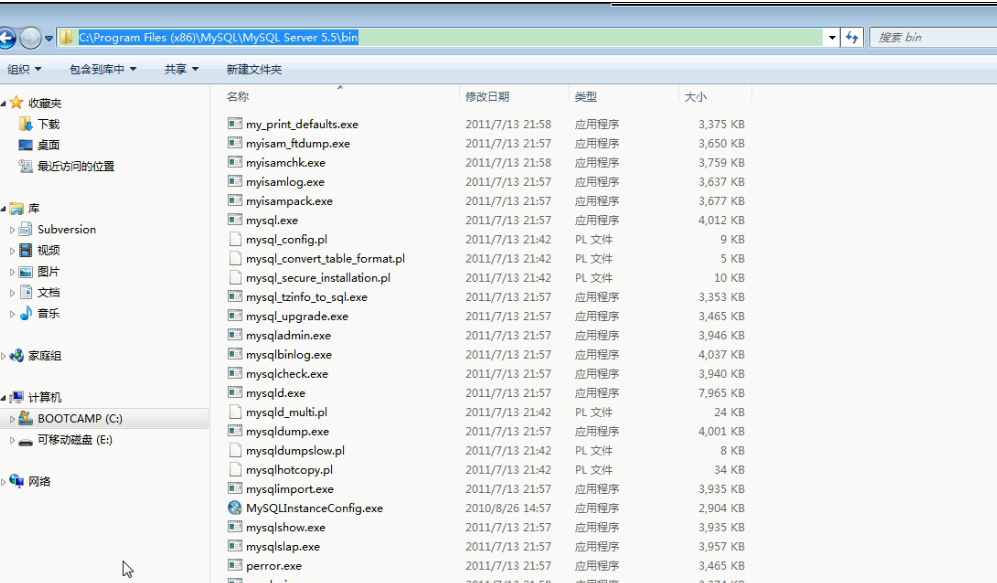997x583 pixels.
Task: Click the 收藏夹 star icon
Action: tap(17, 102)
